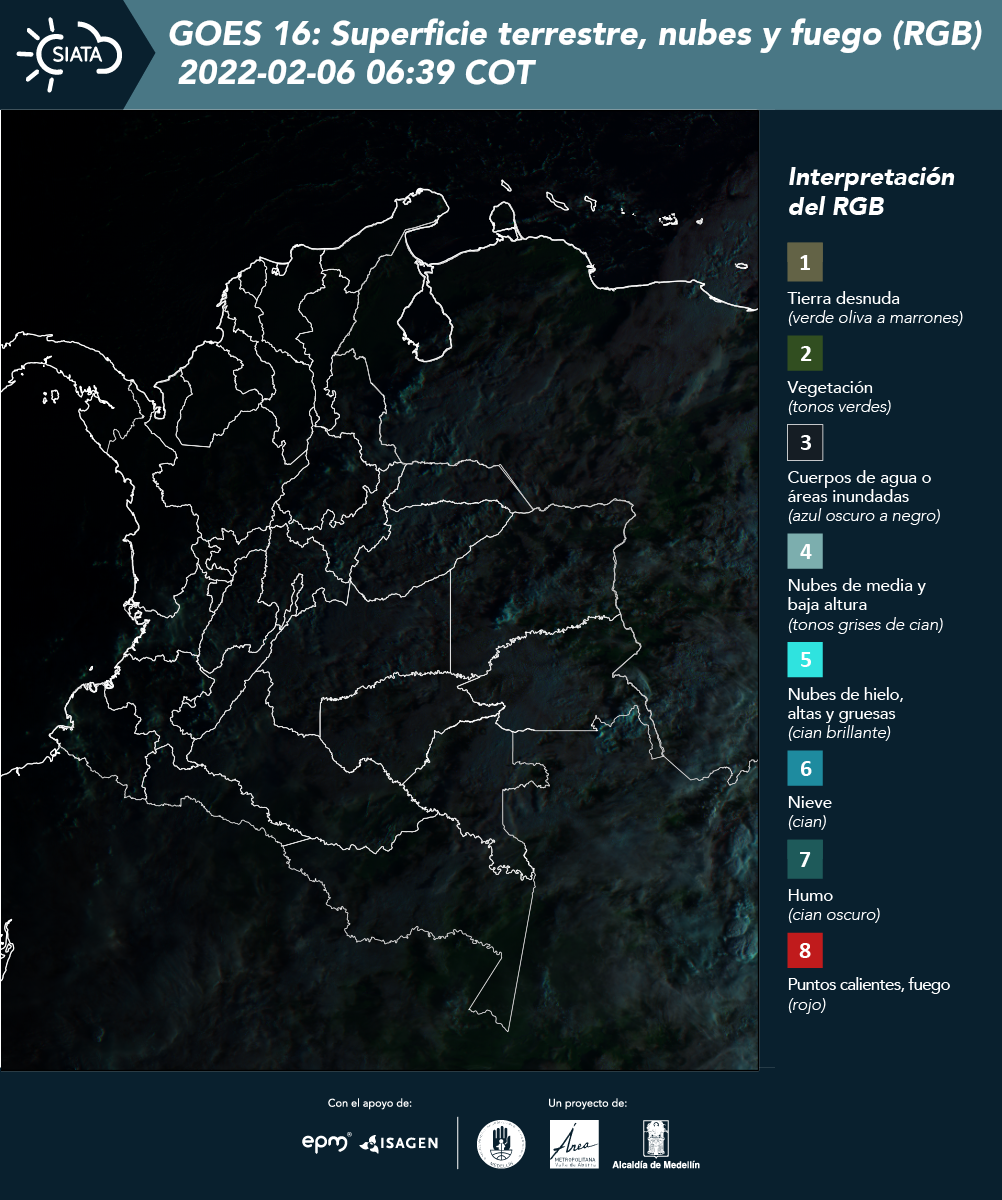Click the 'Tierra desnuda' legend label
The width and height of the screenshot is (1002, 1200).
844,298
